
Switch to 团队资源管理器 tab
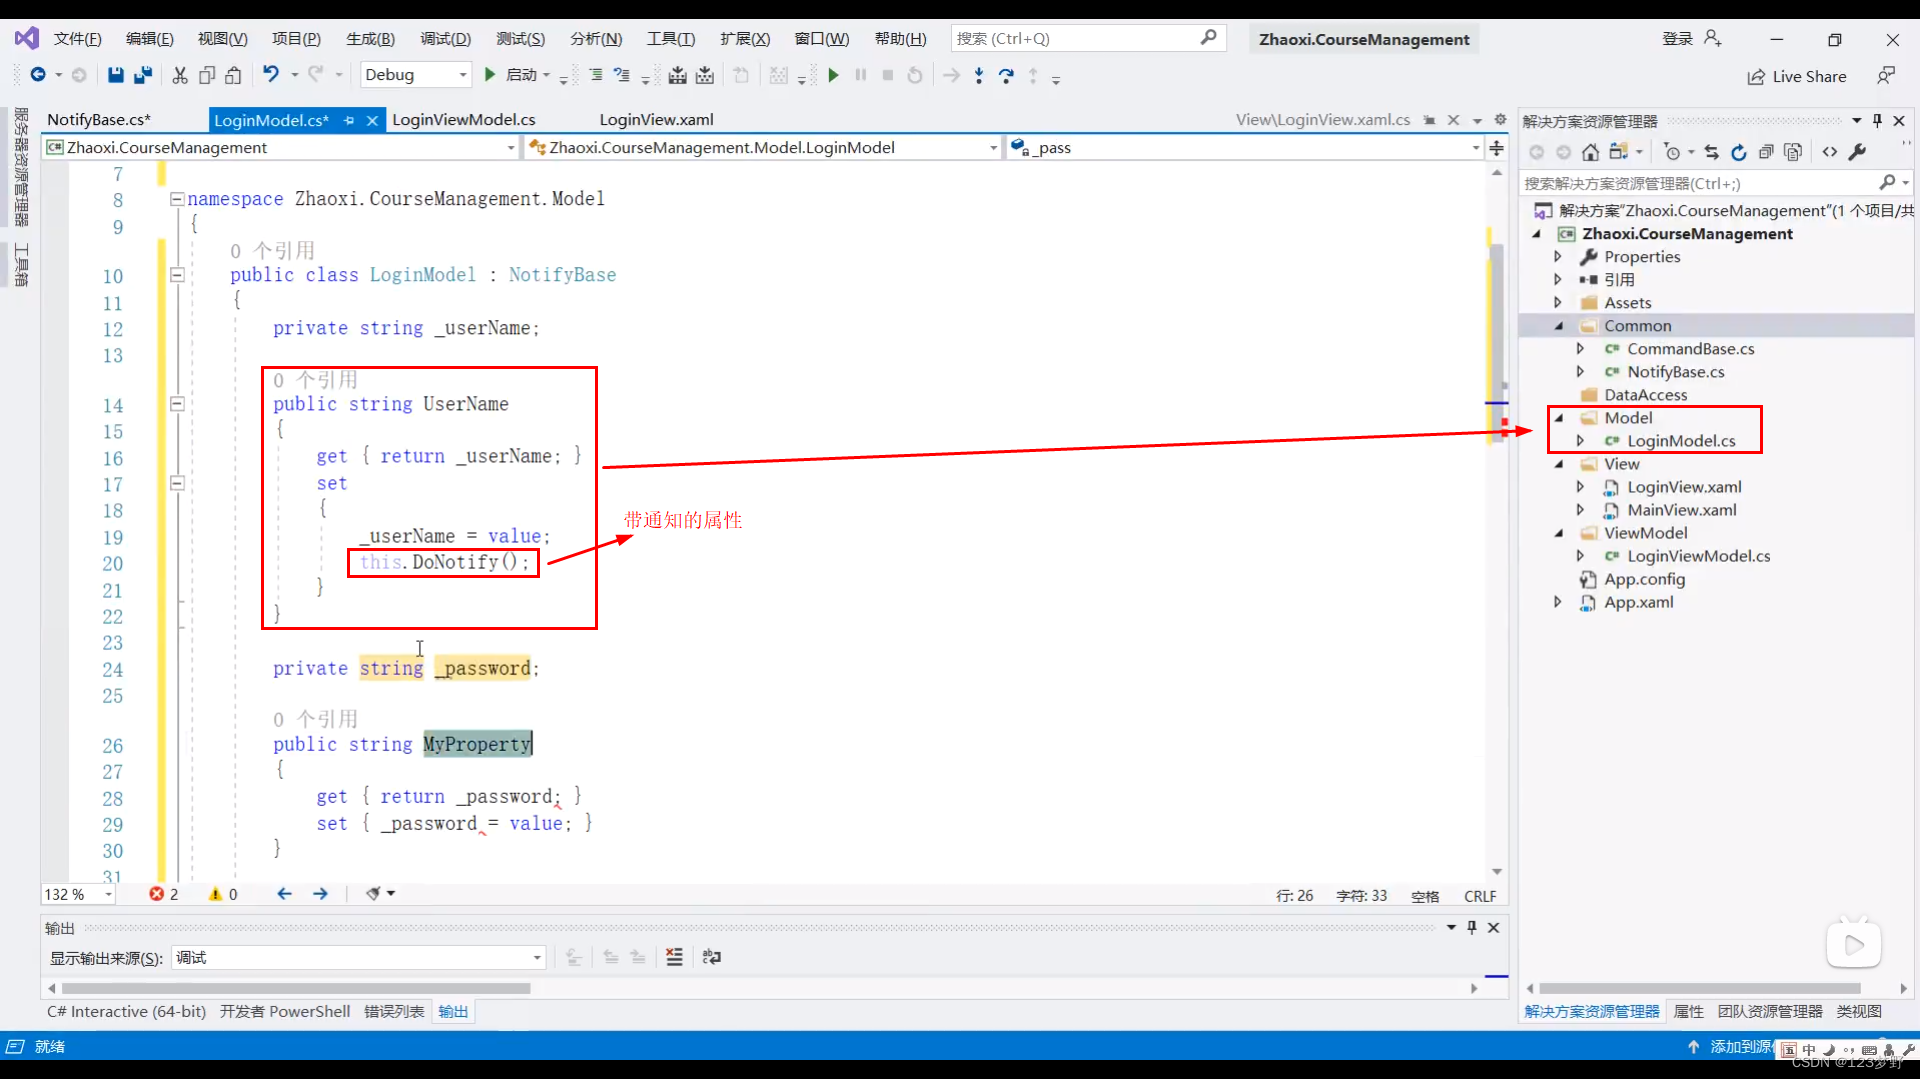tap(1770, 1012)
